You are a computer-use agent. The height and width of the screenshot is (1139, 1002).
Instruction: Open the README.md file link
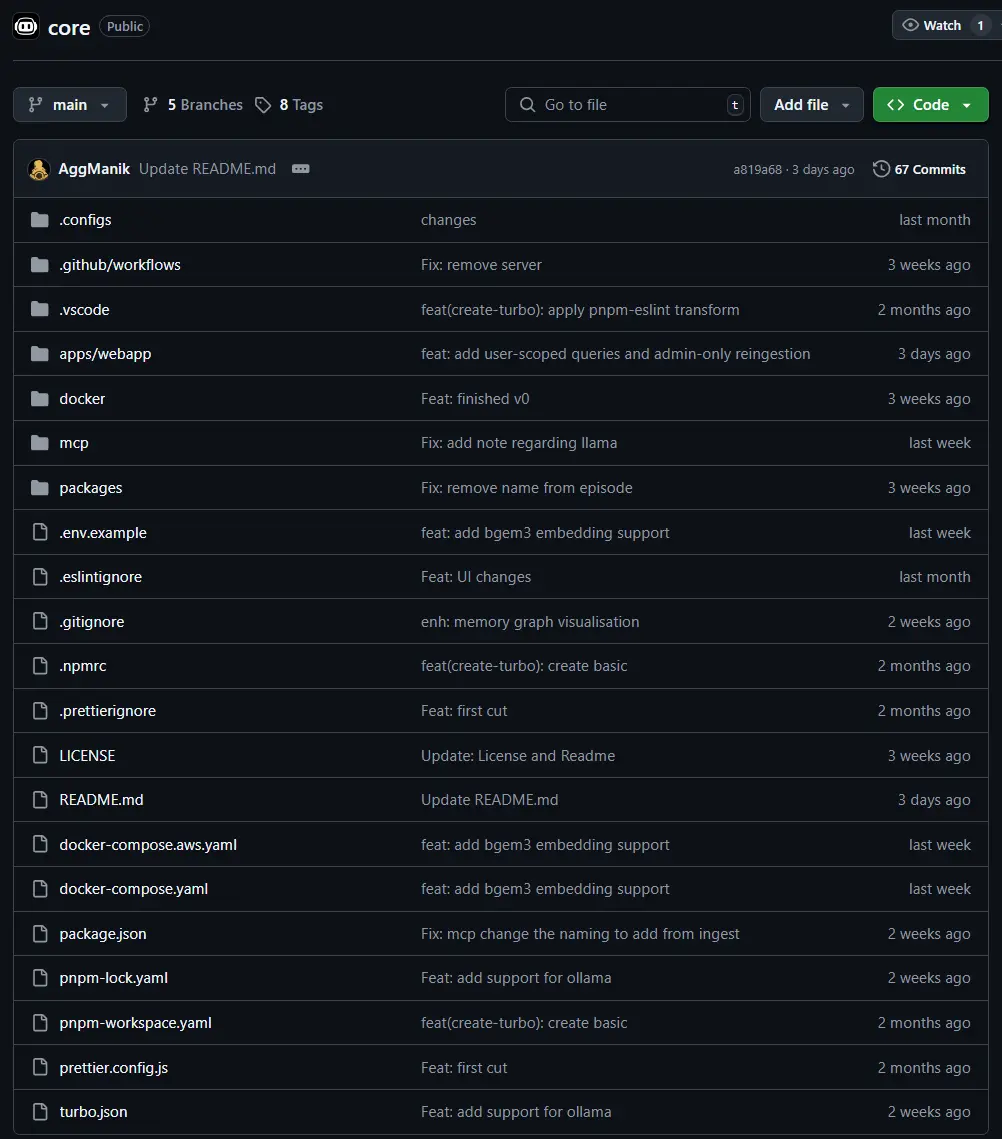101,800
